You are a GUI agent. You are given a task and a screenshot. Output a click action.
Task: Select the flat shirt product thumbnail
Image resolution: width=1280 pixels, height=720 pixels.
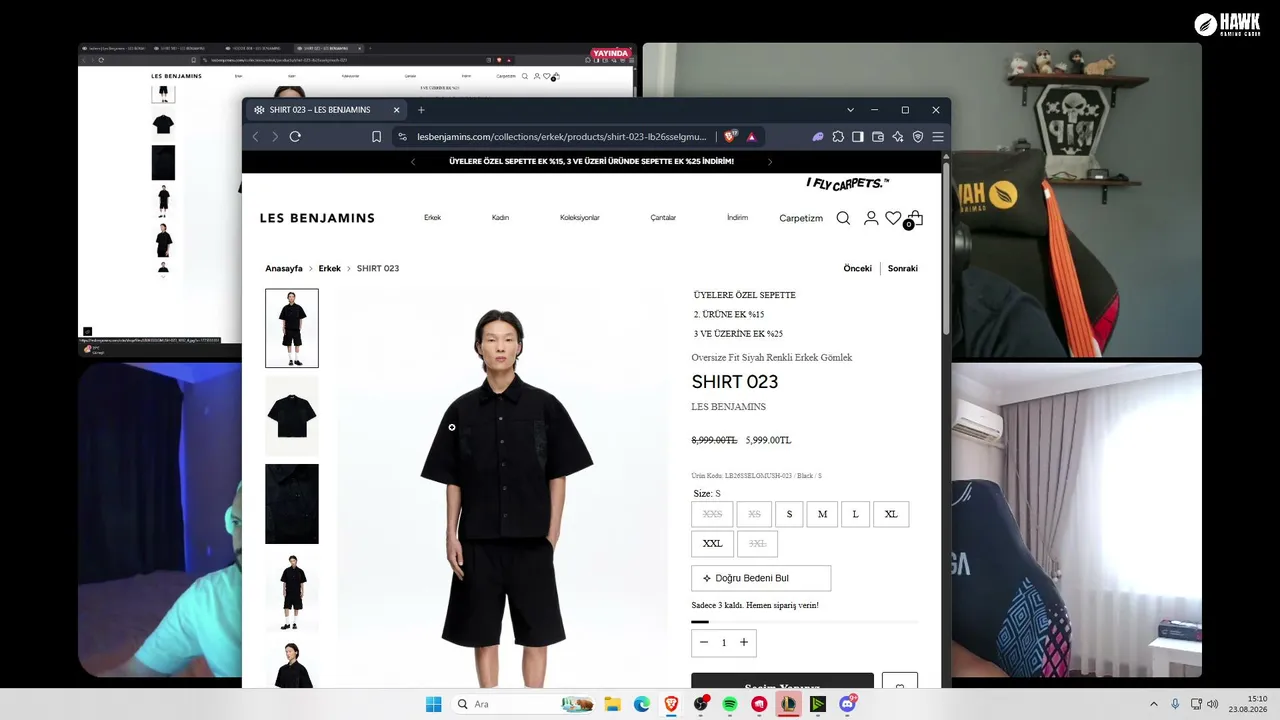tap(292, 416)
